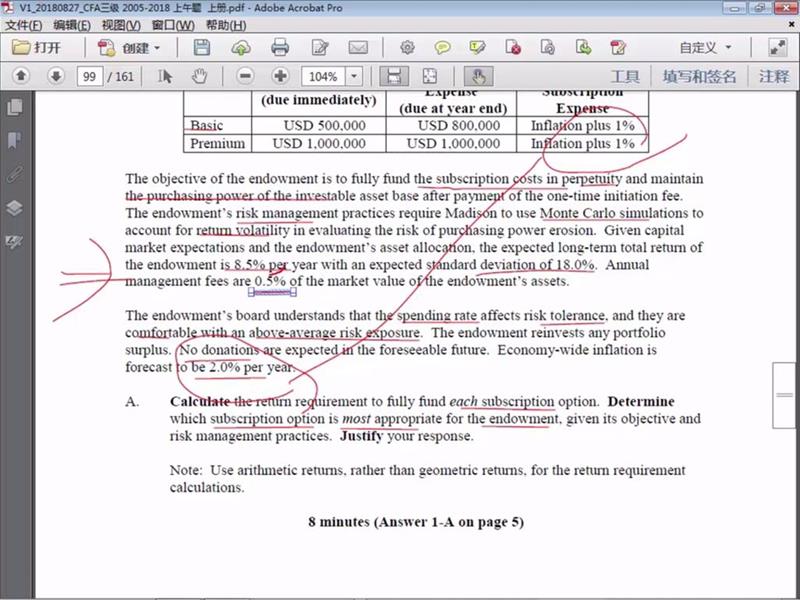Open the 工具 tools pane
Image resolution: width=800 pixels, height=600 pixels.
625,77
